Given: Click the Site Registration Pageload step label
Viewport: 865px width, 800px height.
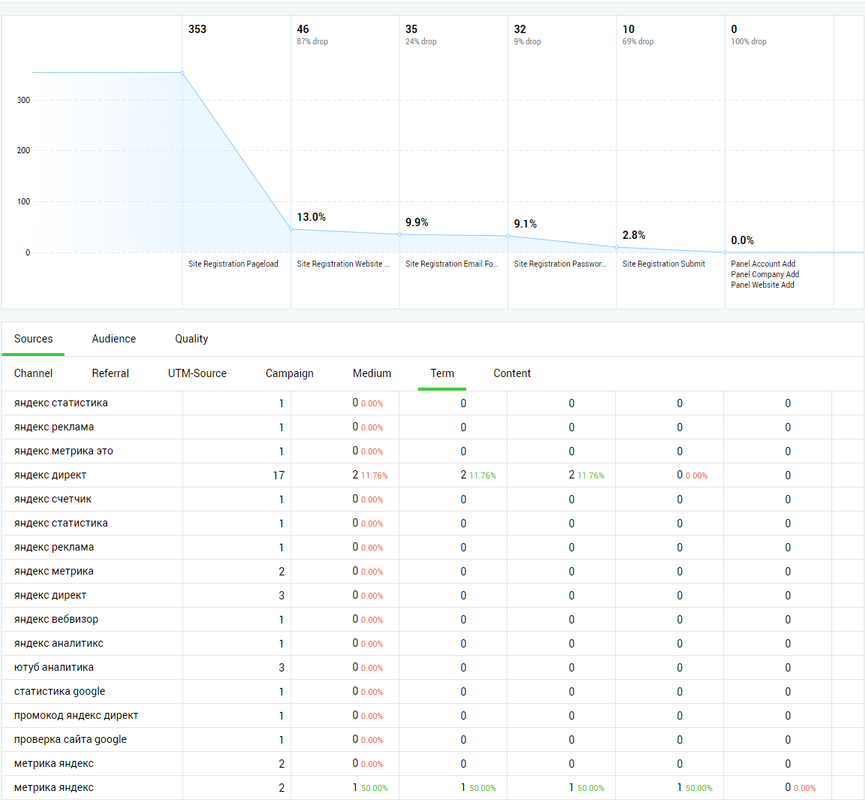Looking at the screenshot, I should (x=233, y=264).
